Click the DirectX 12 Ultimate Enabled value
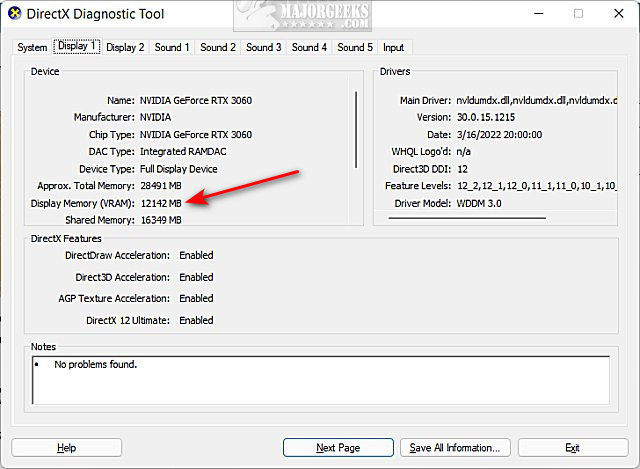640x469 pixels. point(196,320)
